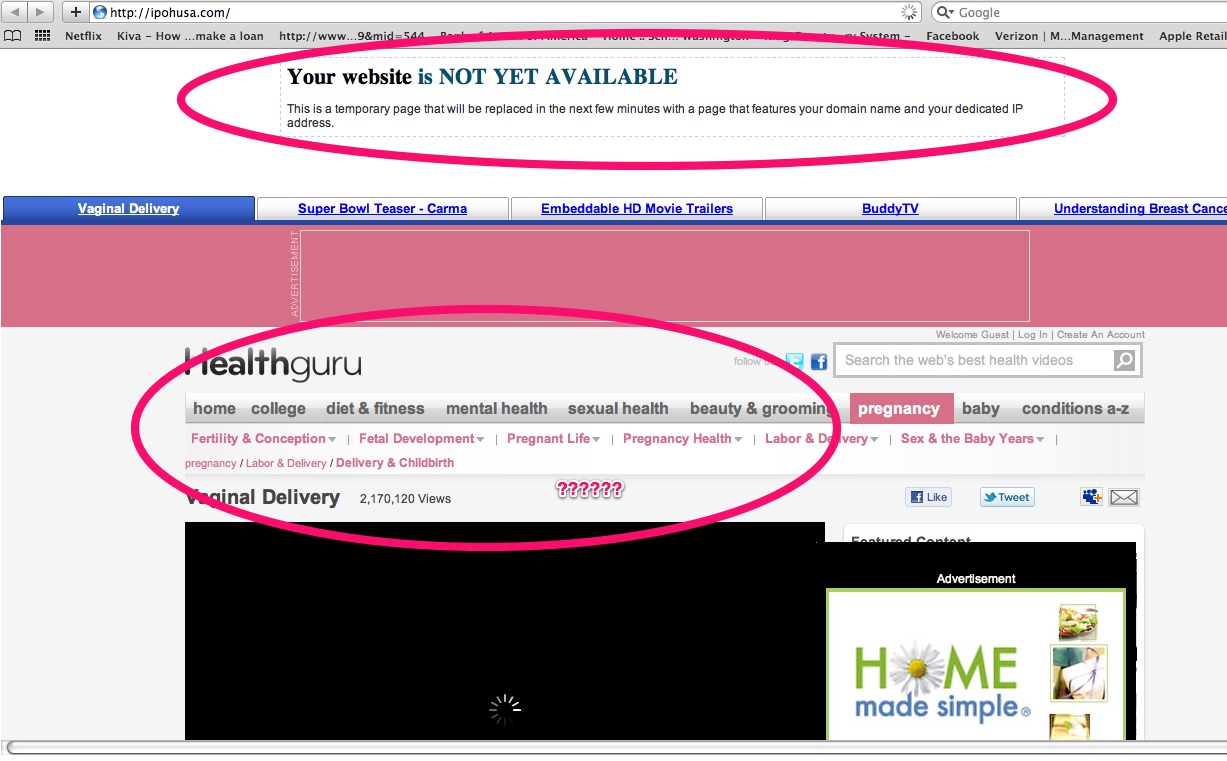The image size is (1227, 761).
Task: Switch to Embeddable HD Movie Trailers tab
Action: click(637, 209)
